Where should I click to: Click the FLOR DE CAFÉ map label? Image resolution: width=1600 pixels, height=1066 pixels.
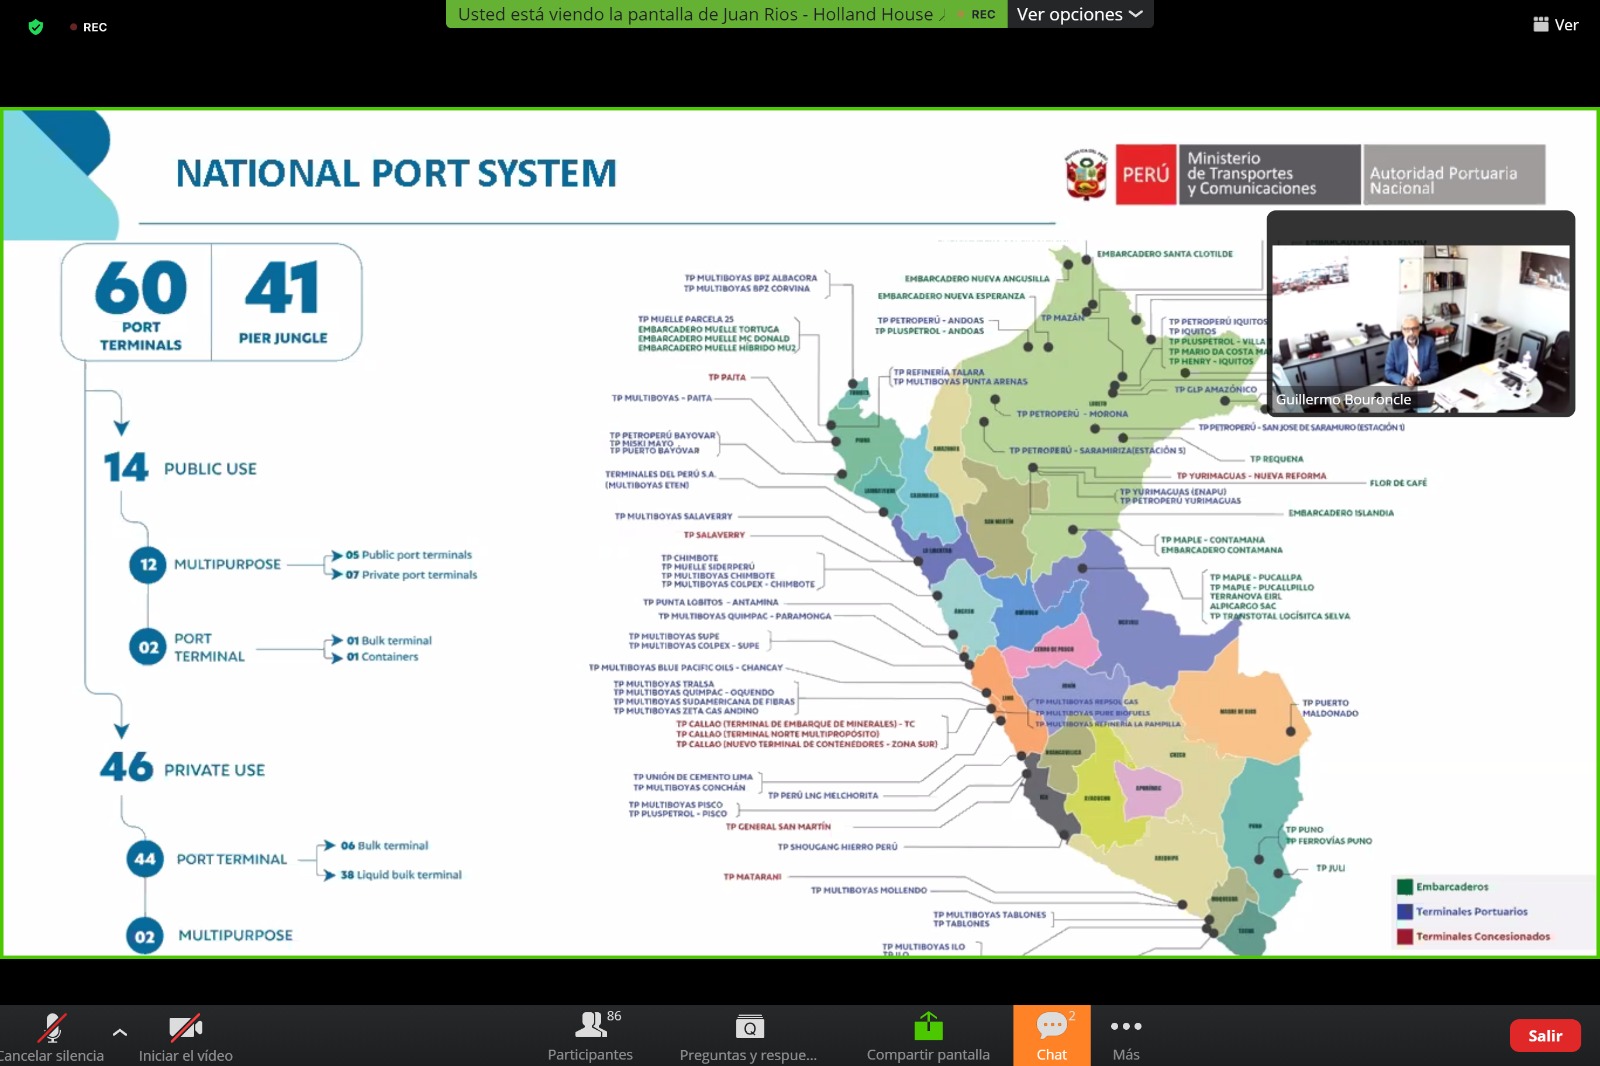tap(1398, 483)
